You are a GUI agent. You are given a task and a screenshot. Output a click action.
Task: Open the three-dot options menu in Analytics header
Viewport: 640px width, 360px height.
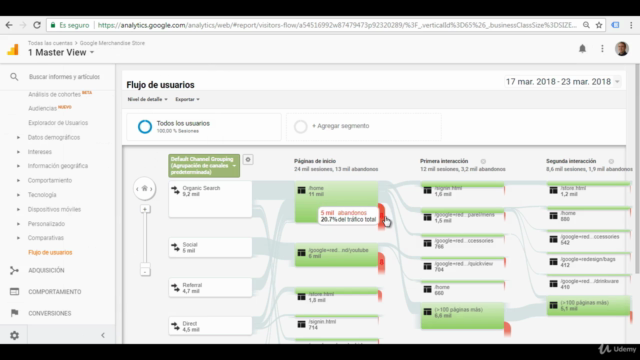602,49
